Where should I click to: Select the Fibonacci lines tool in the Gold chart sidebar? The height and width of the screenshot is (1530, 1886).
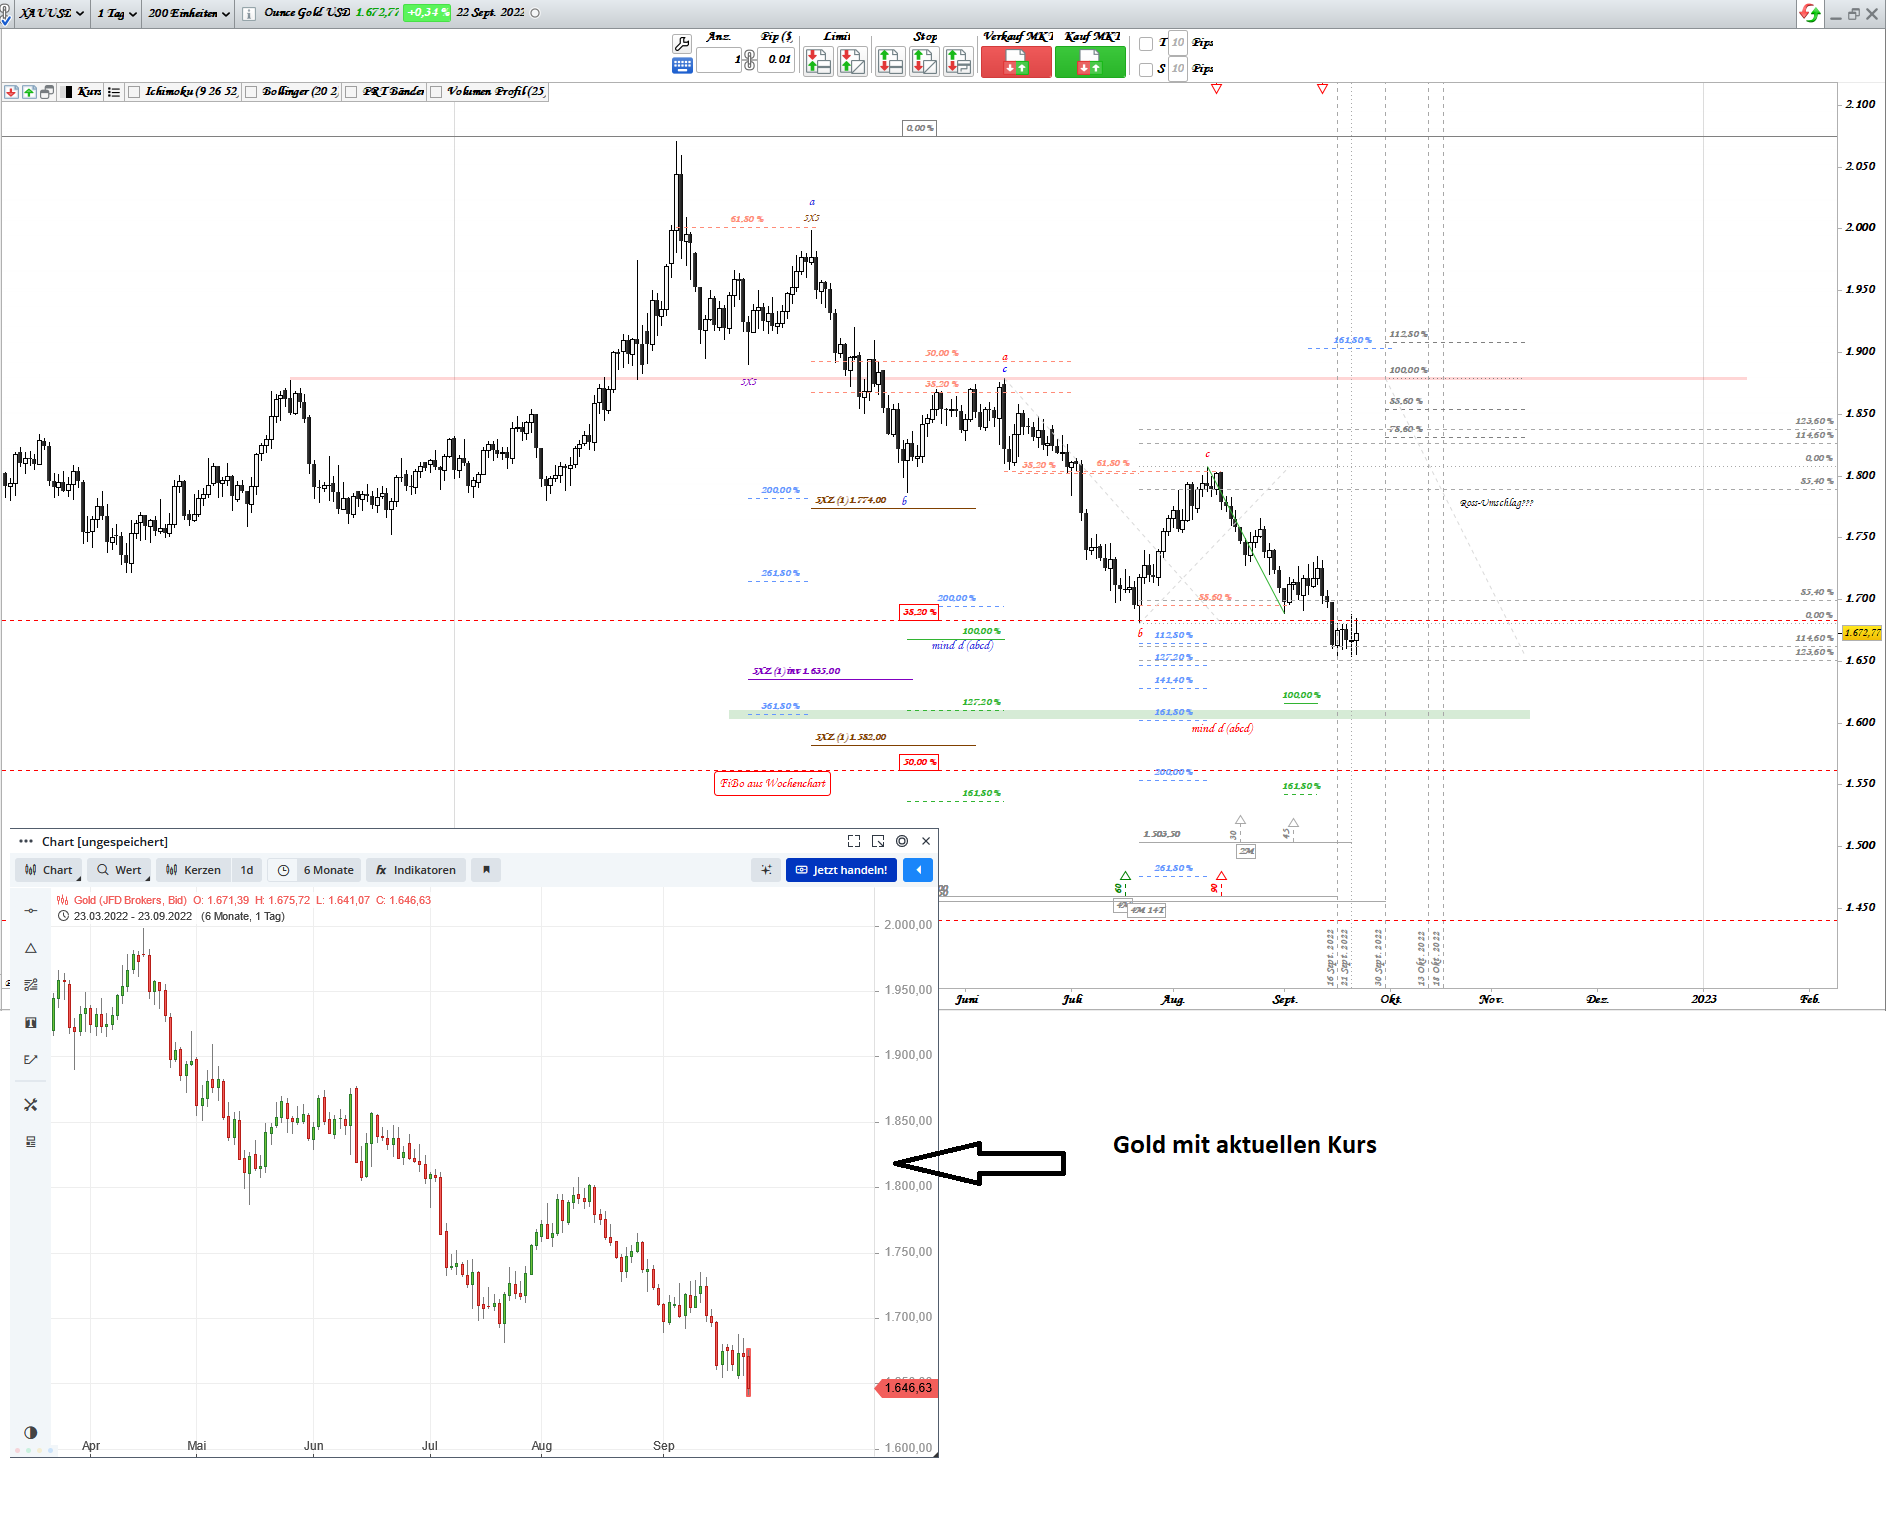(31, 985)
